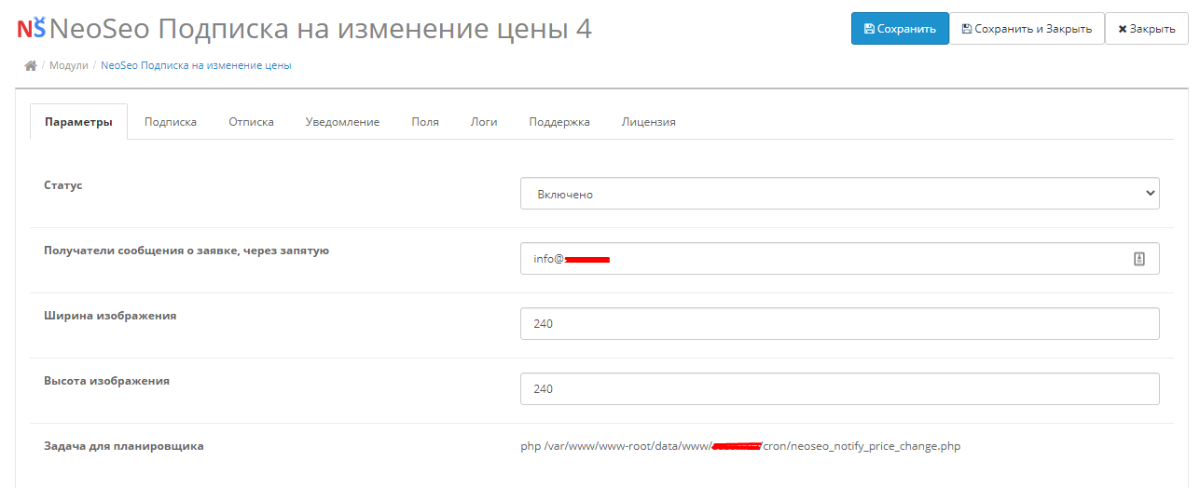Viewport: 1200px width, 488px height.
Task: Click the NeoSeo NS logo icon
Action: point(31,29)
